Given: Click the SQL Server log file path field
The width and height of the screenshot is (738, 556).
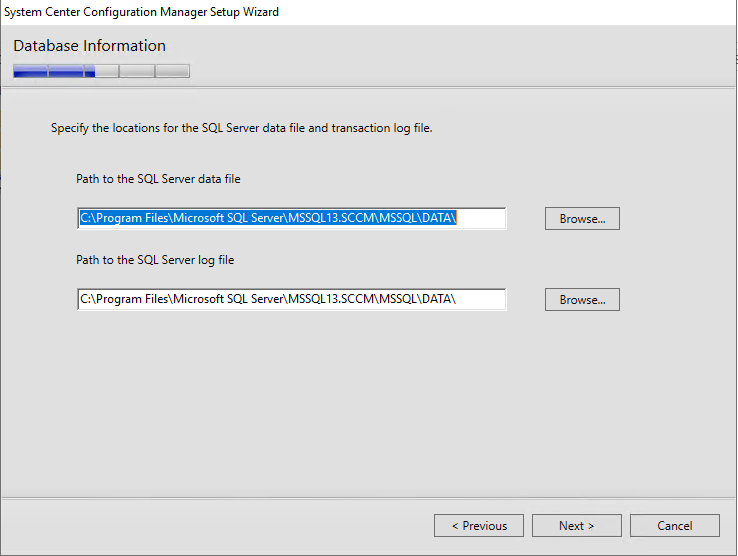Looking at the screenshot, I should pos(292,299).
